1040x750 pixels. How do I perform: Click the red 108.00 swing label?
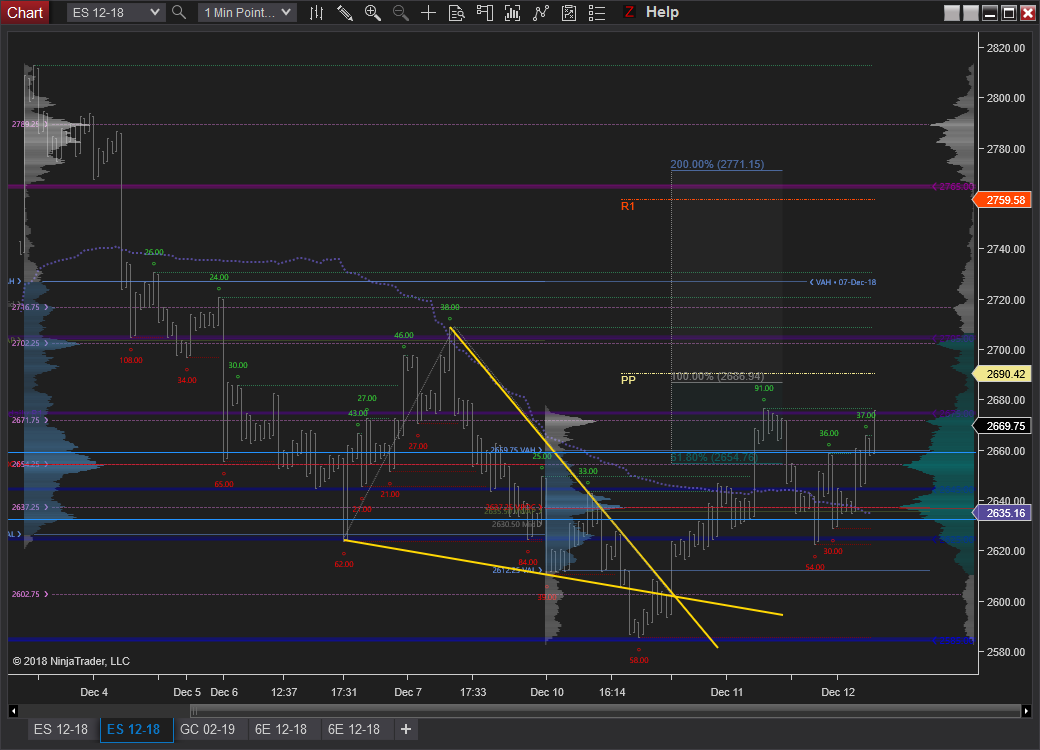pyautogui.click(x=131, y=360)
